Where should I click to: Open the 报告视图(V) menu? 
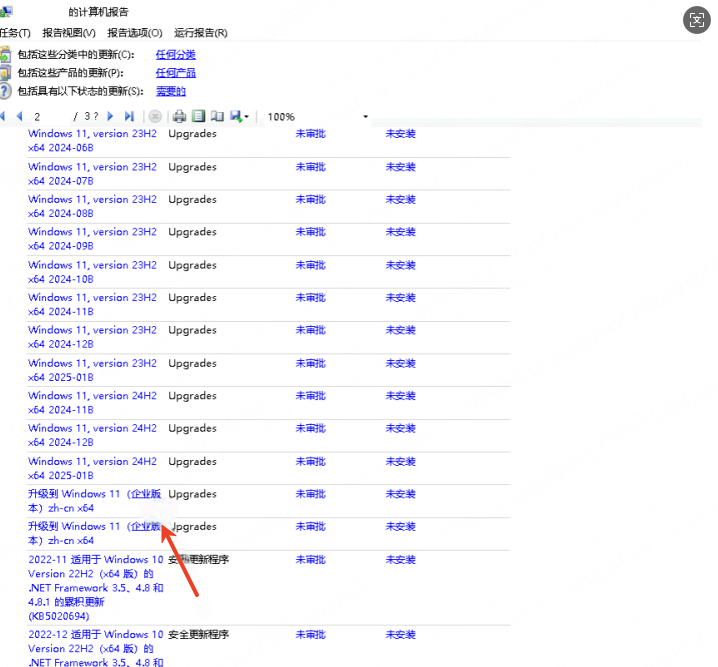(69, 33)
